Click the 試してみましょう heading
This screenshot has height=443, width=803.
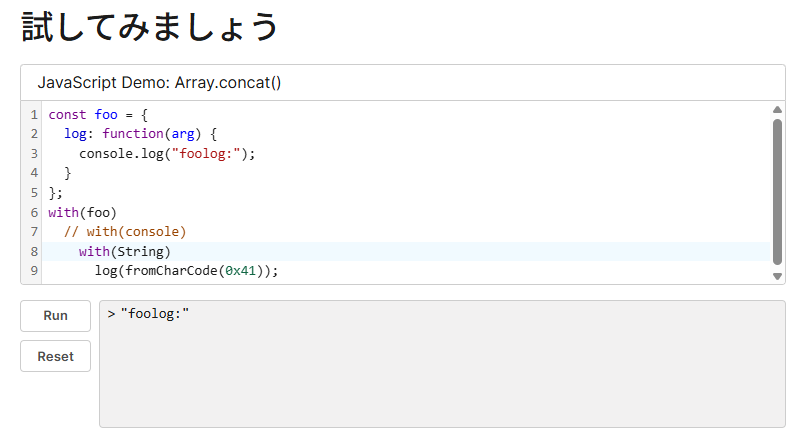(150, 27)
